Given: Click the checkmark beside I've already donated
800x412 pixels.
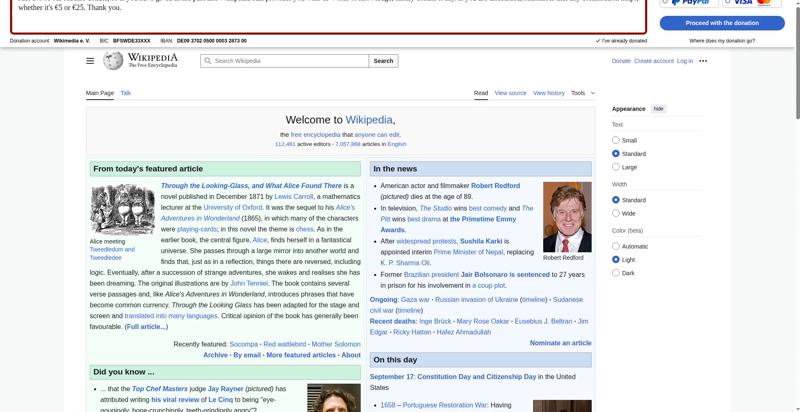Looking at the screenshot, I should (x=597, y=41).
